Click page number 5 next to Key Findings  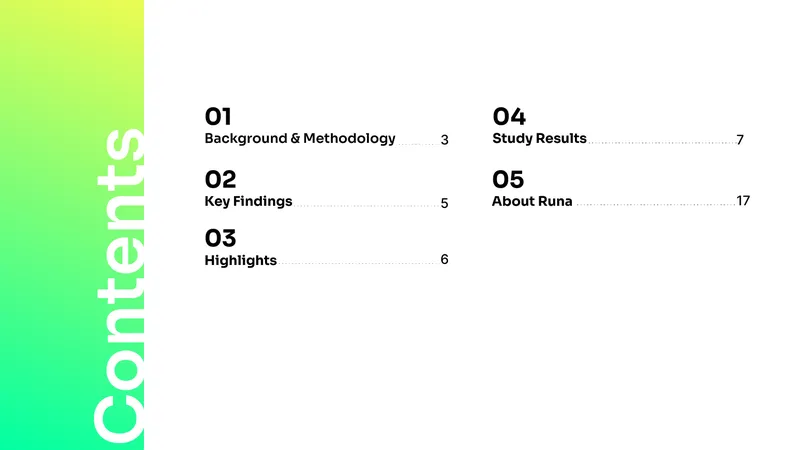tap(444, 203)
